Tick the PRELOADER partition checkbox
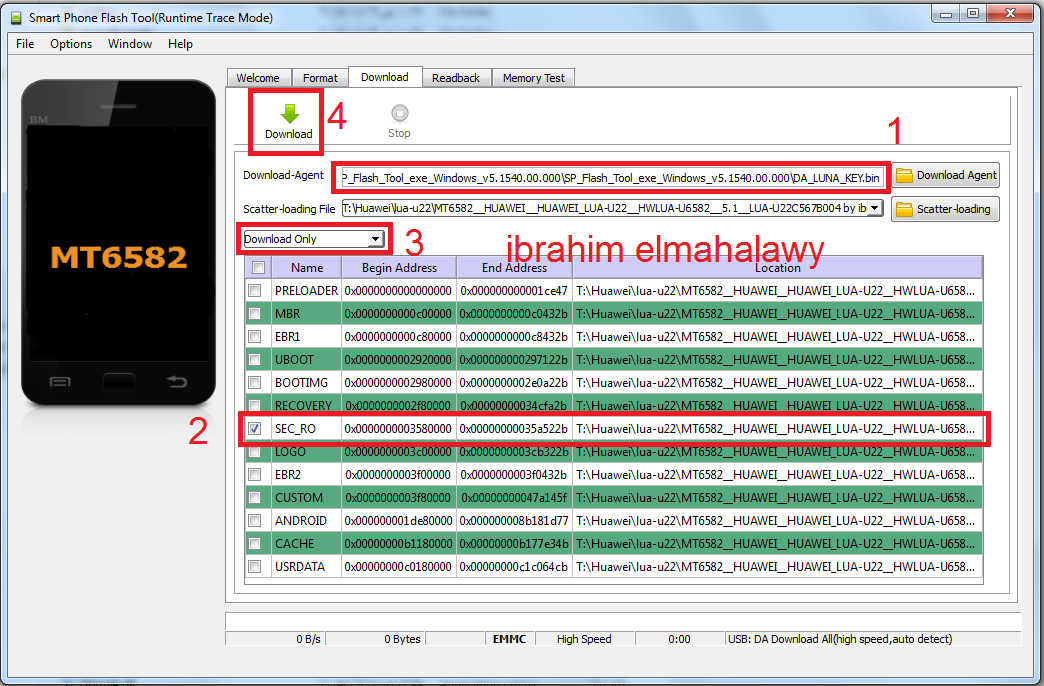1044x686 pixels. (254, 290)
